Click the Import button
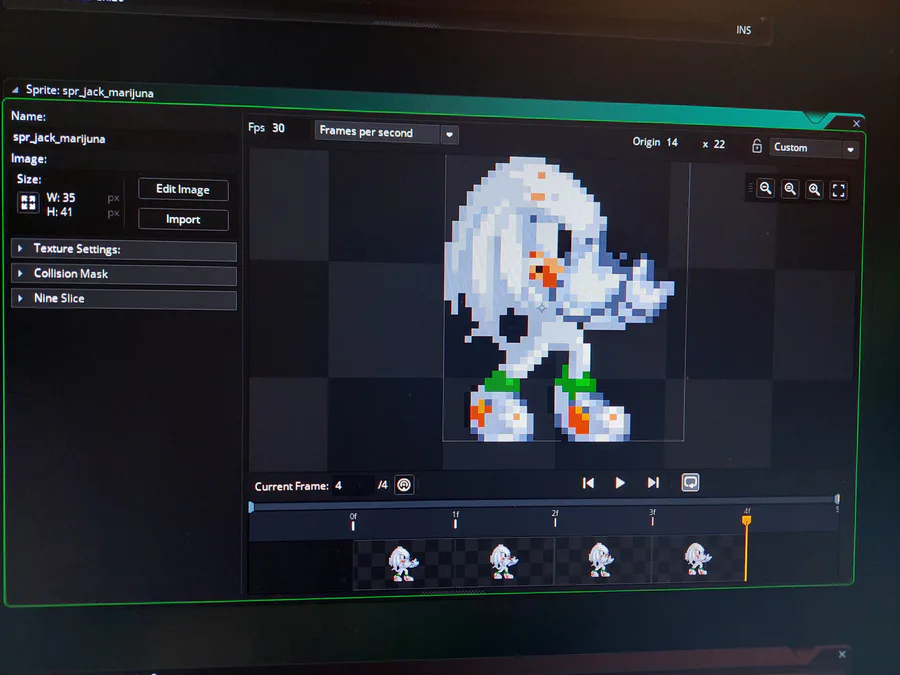Image resolution: width=900 pixels, height=675 pixels. (x=183, y=219)
